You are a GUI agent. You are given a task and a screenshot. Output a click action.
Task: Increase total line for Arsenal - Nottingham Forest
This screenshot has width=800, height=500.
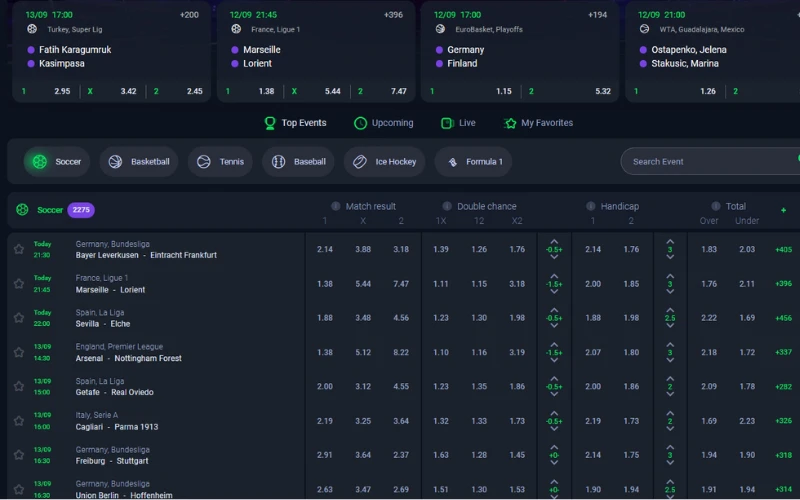(670, 344)
